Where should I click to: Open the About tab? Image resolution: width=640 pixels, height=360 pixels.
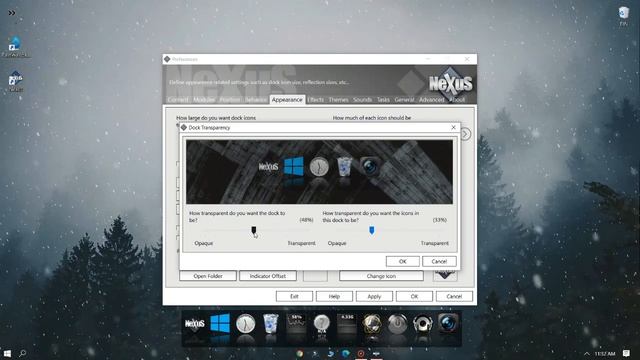(x=457, y=100)
